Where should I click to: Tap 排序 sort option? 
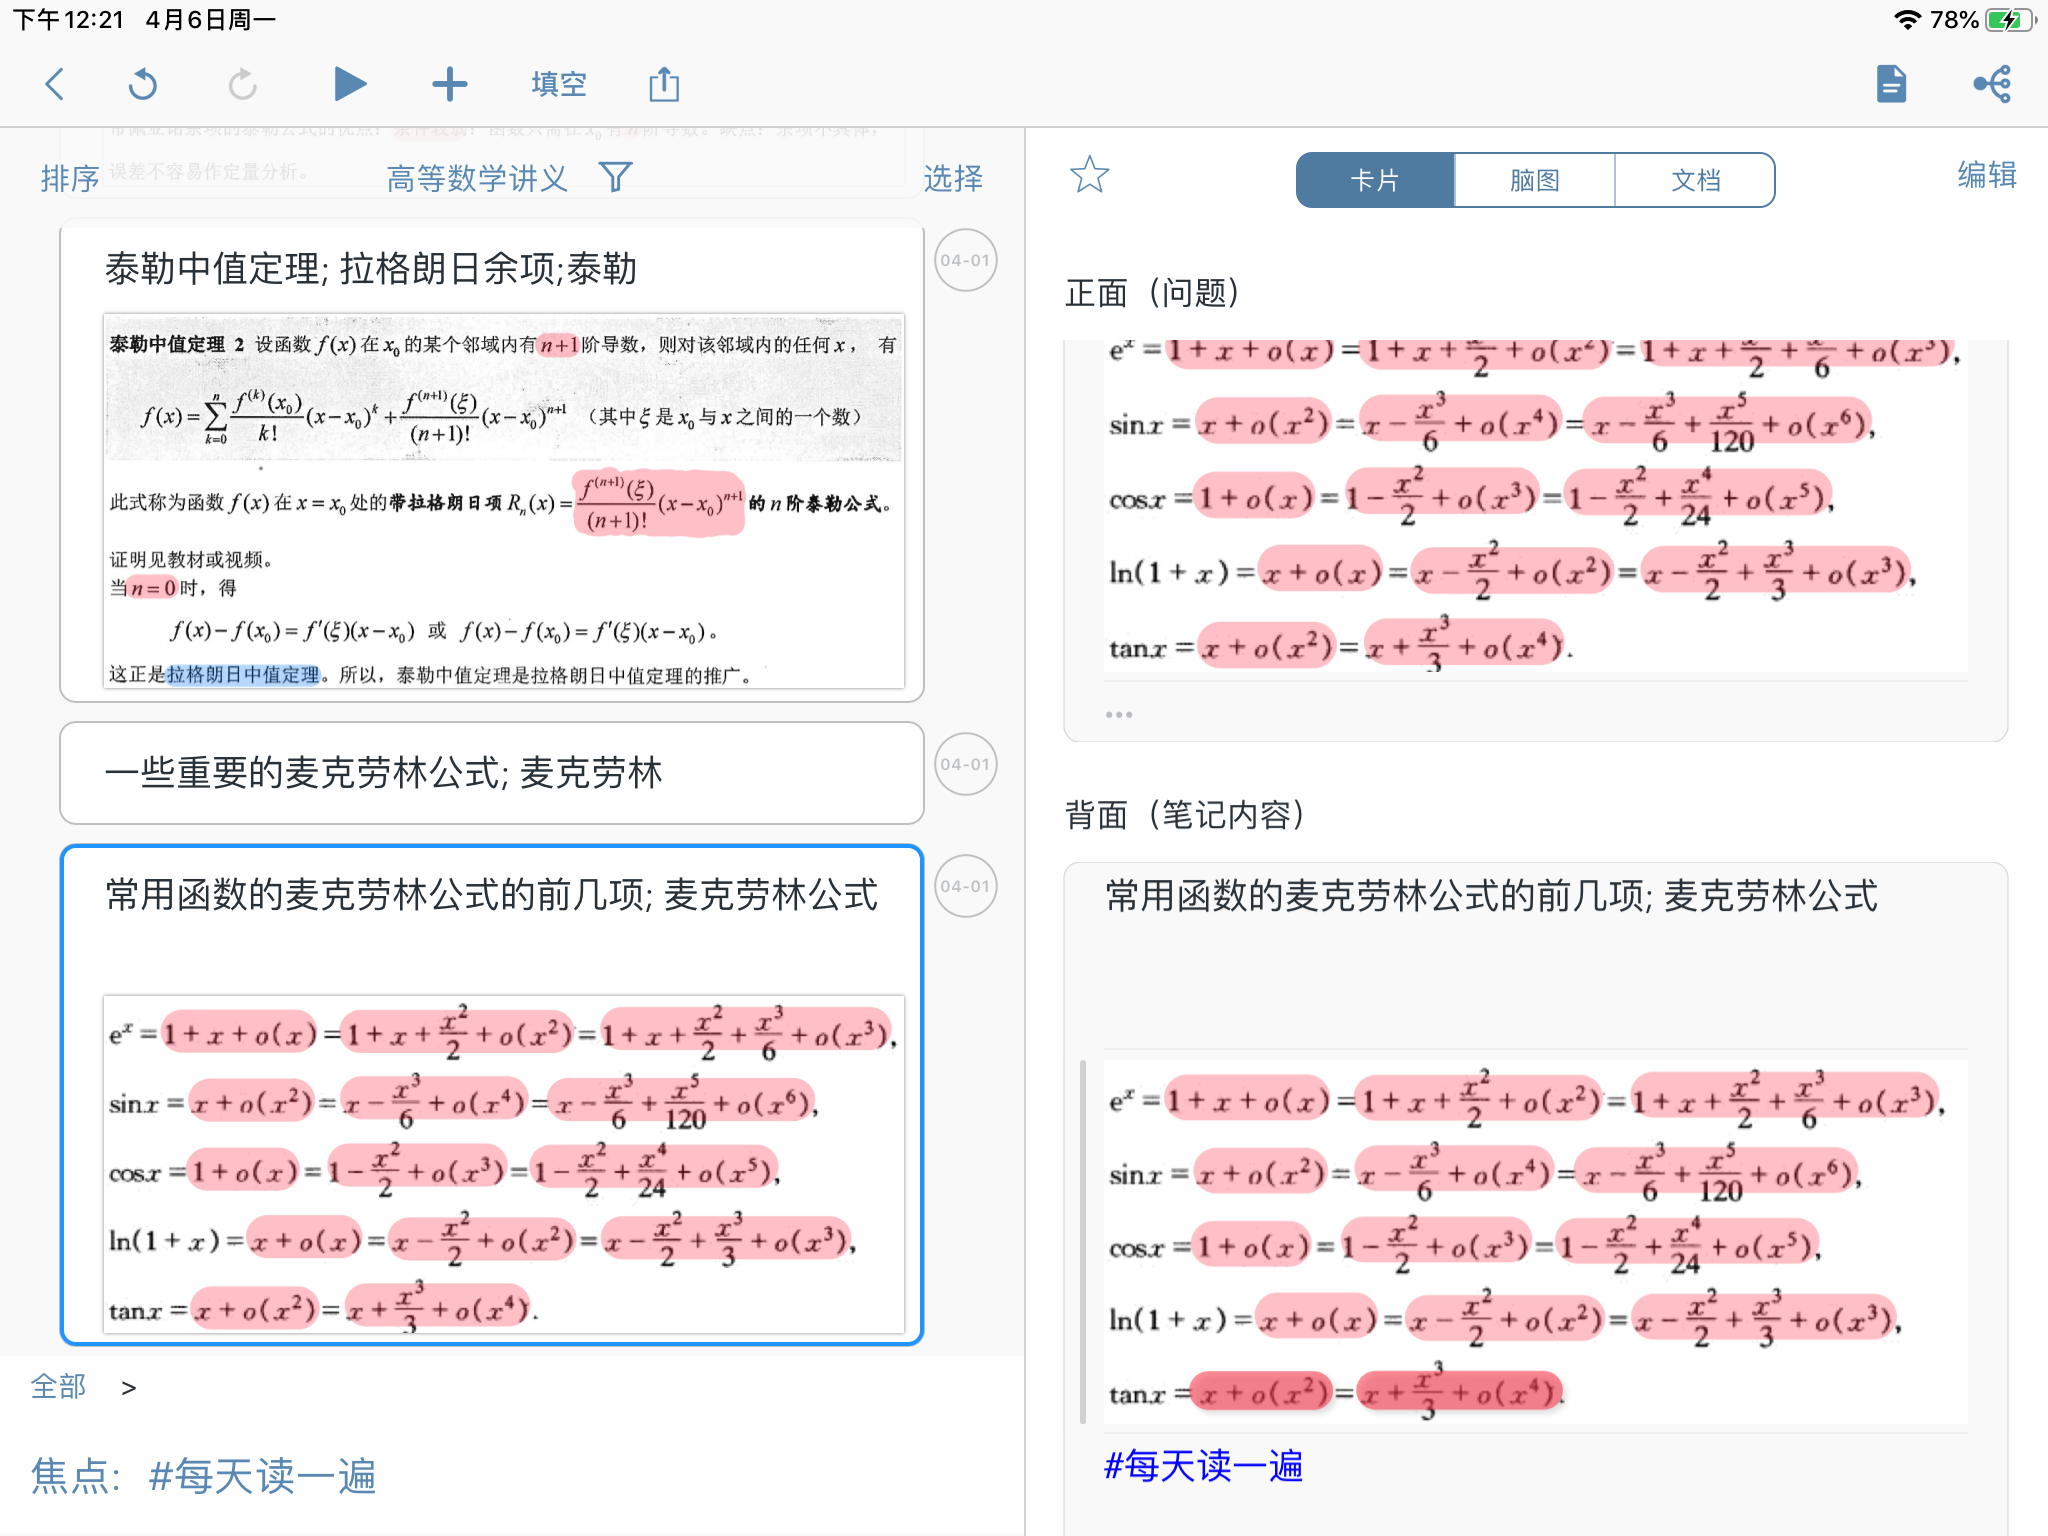[x=70, y=178]
